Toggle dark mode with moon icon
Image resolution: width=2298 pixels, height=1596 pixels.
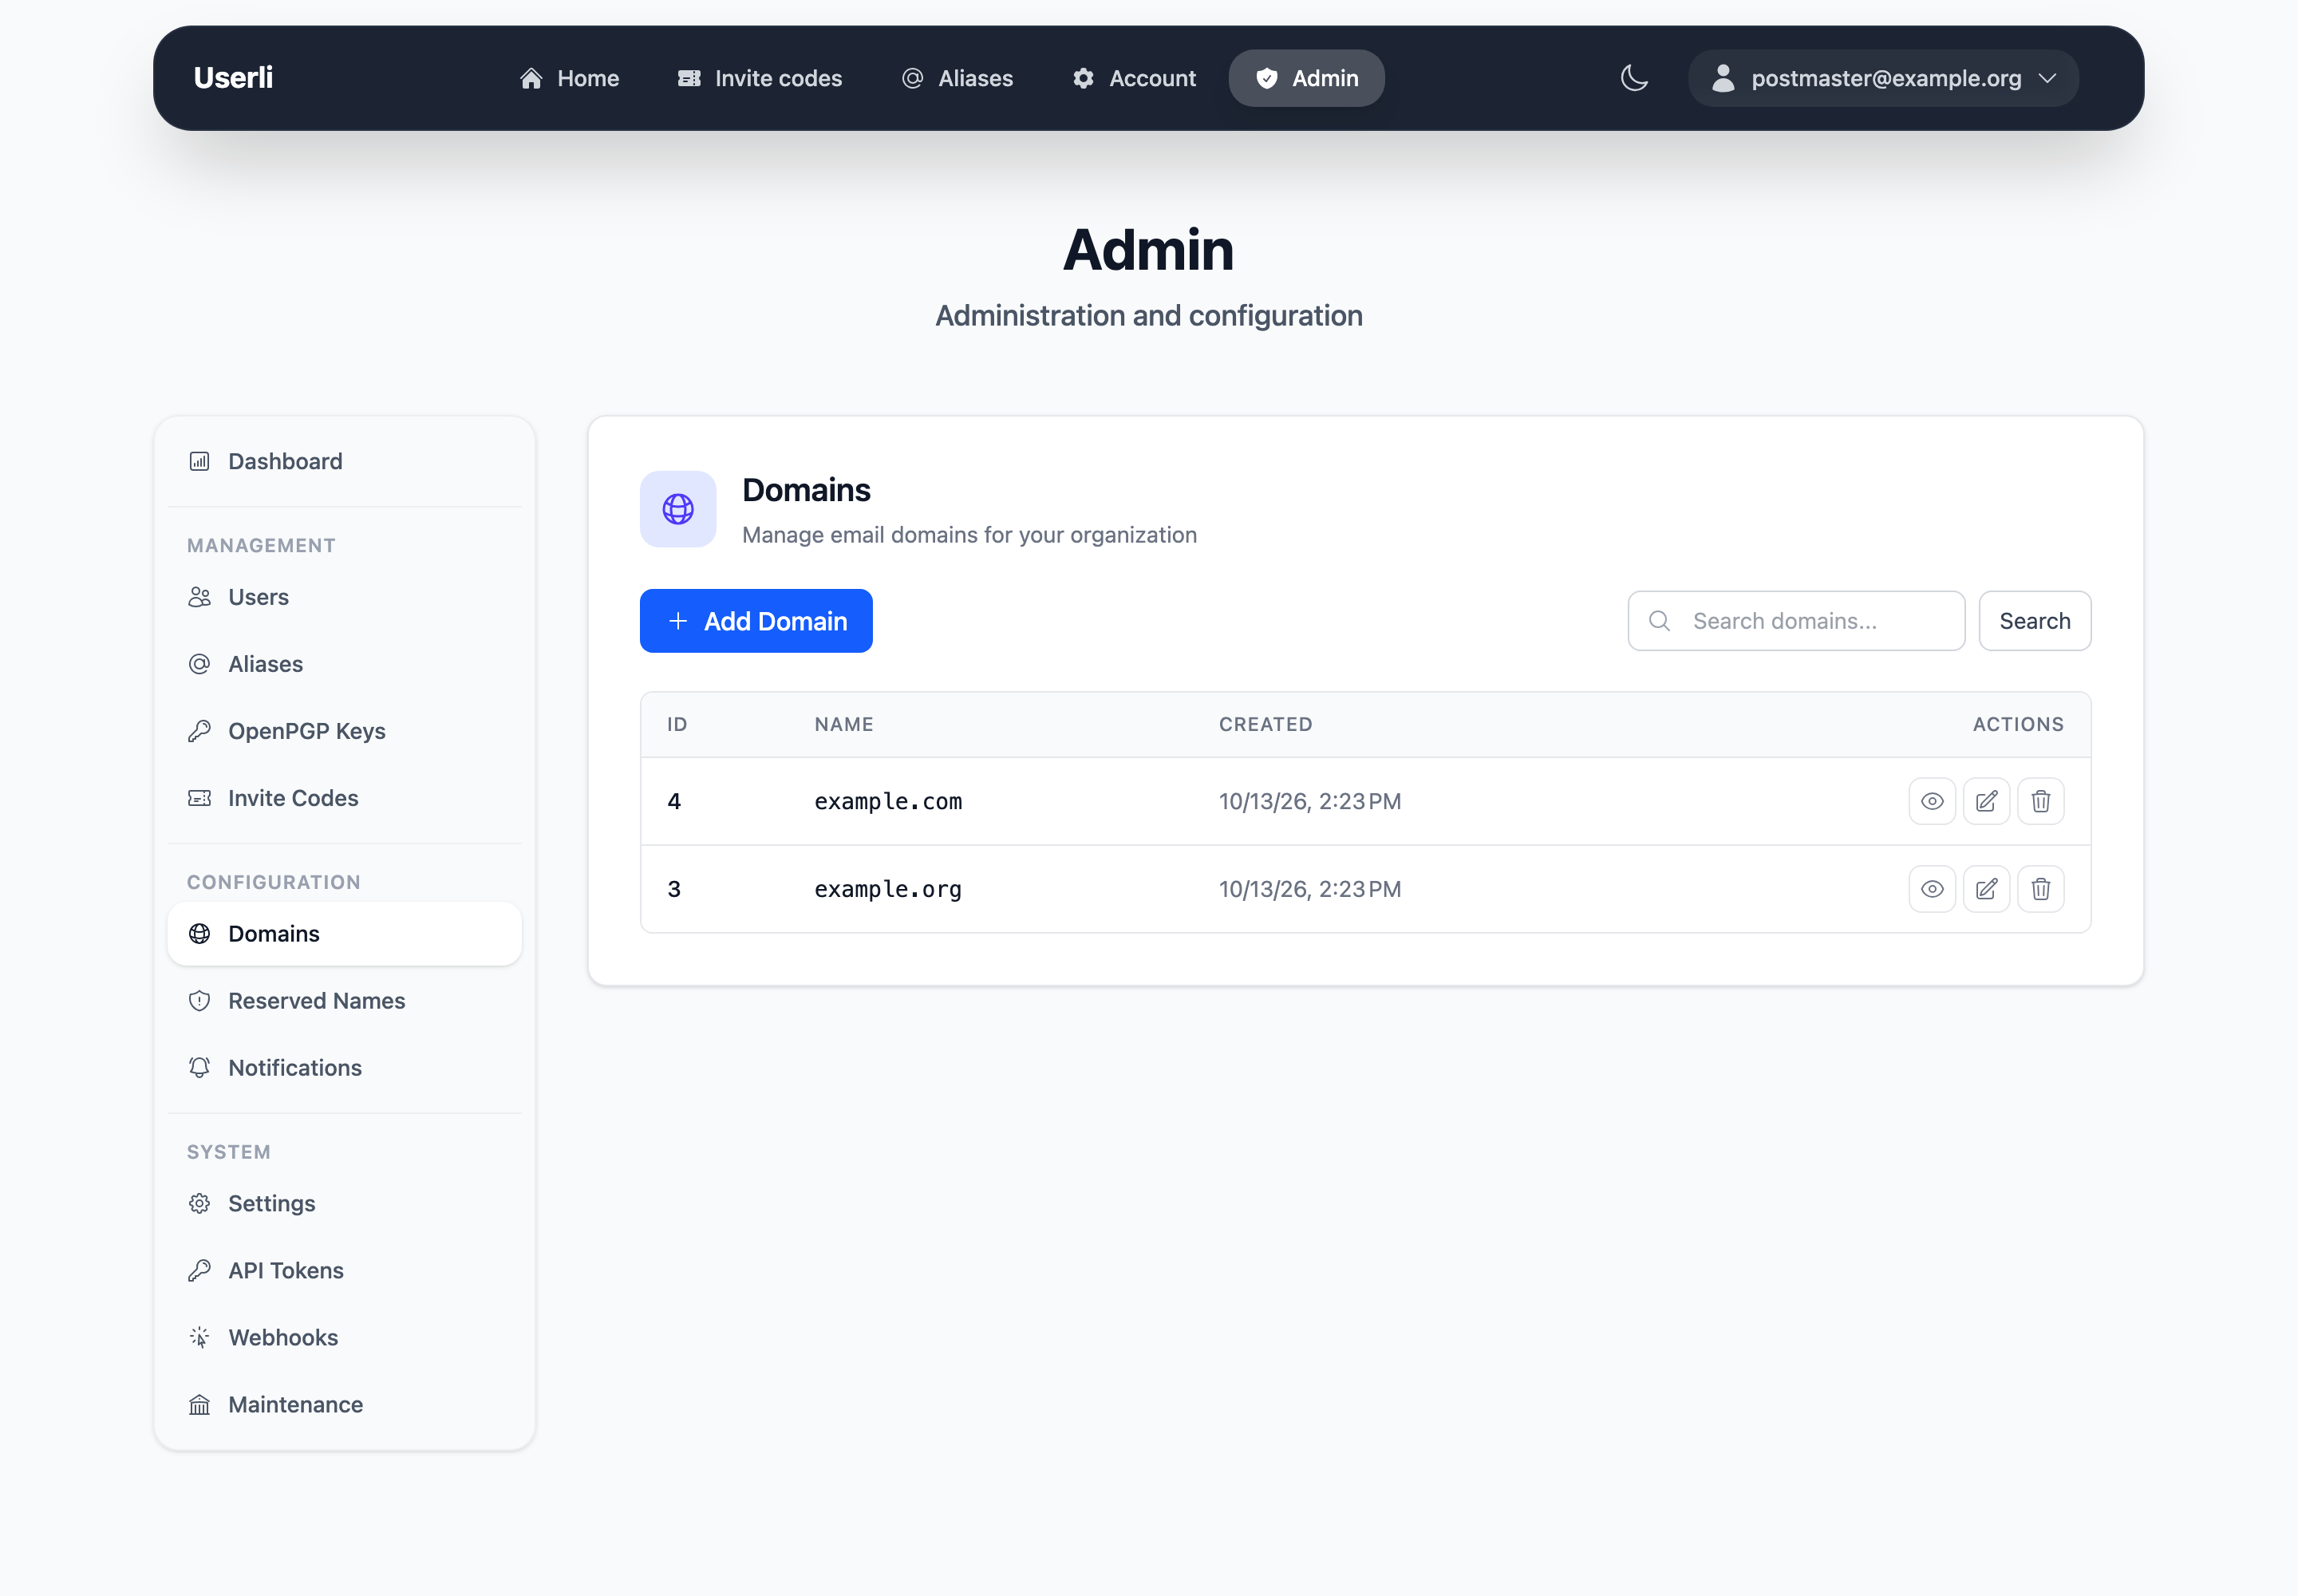pos(1634,78)
